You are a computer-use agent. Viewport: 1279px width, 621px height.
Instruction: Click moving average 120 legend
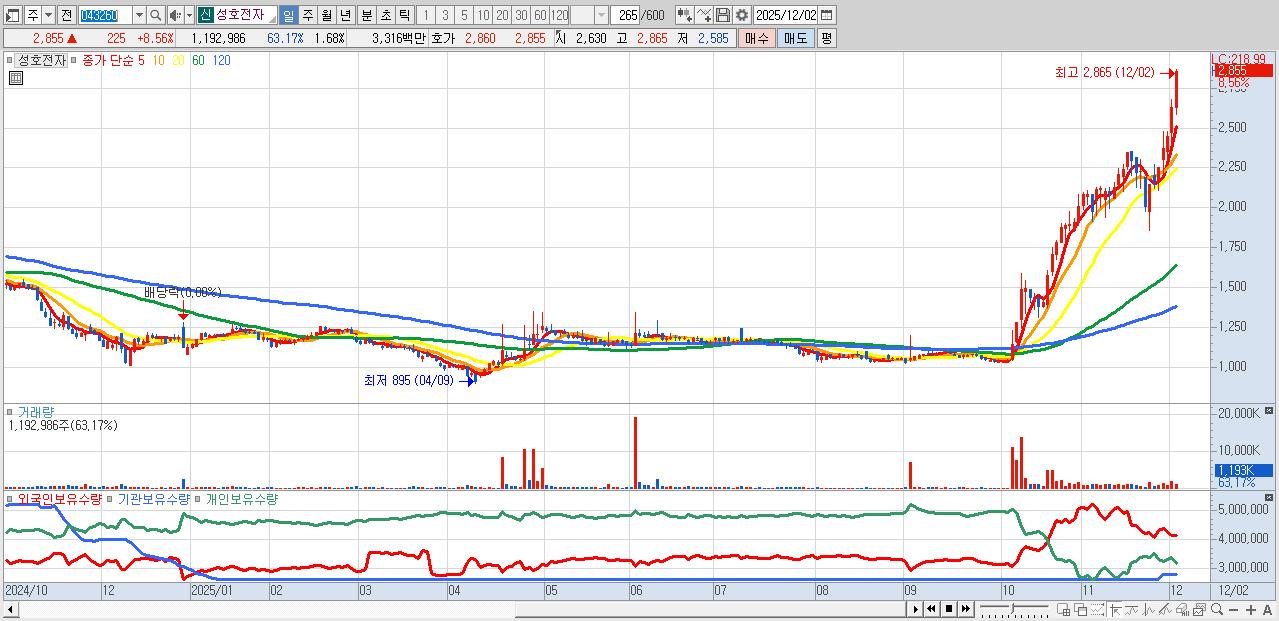[221, 60]
